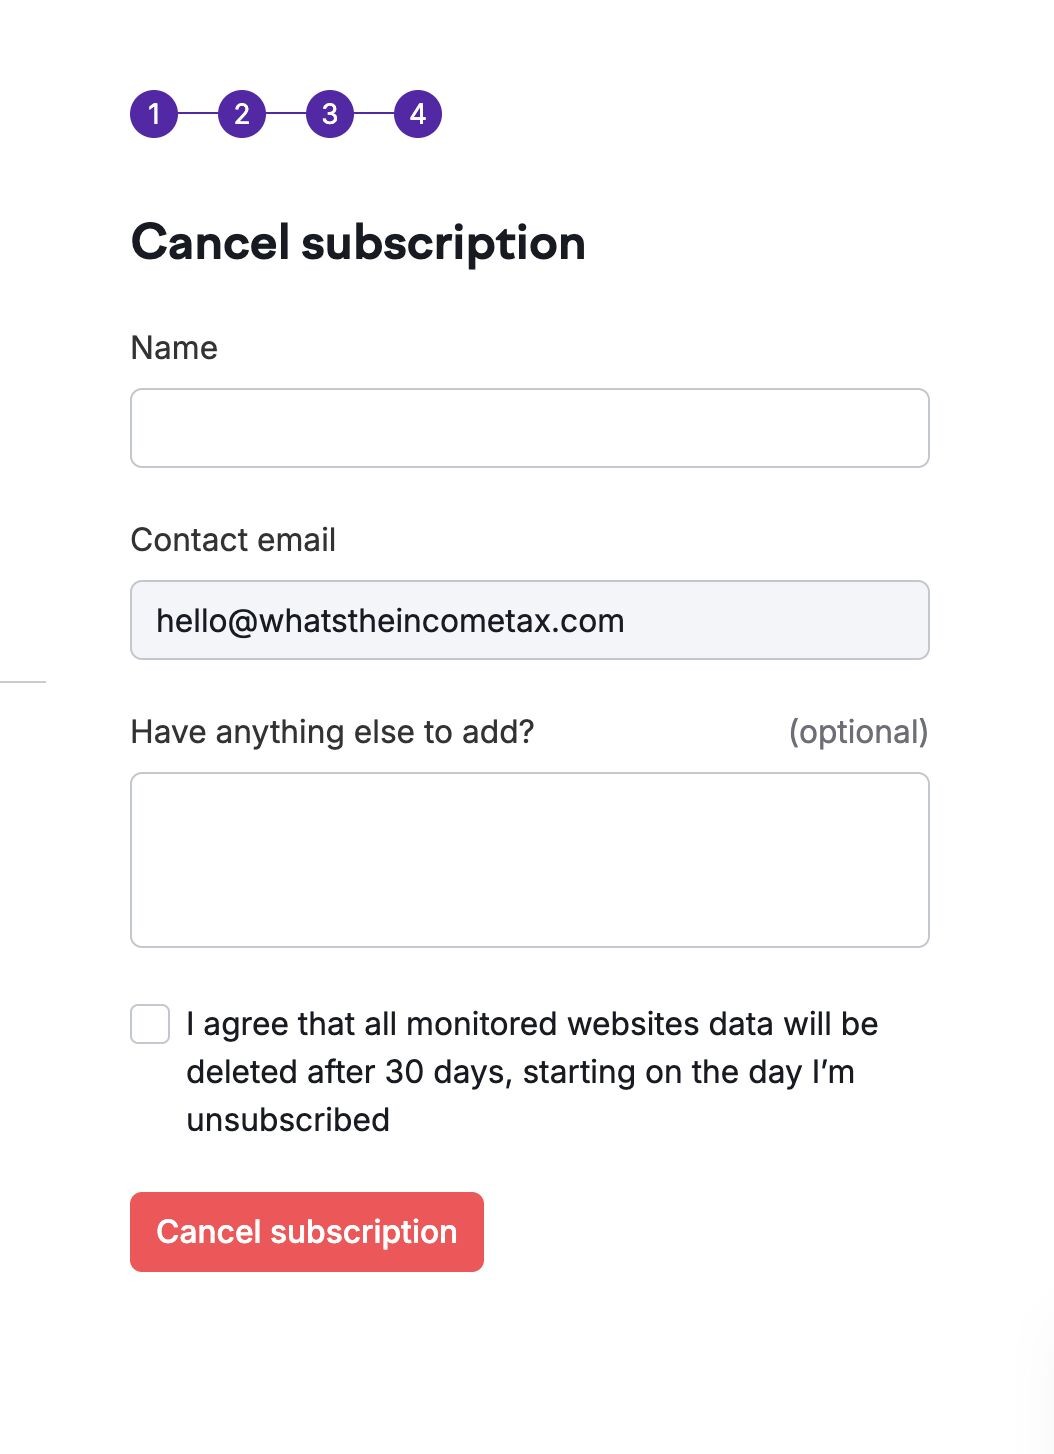Click the hello@whatstheincometax.com email text
Viewport: 1054px width, 1454px height.
[x=390, y=621]
